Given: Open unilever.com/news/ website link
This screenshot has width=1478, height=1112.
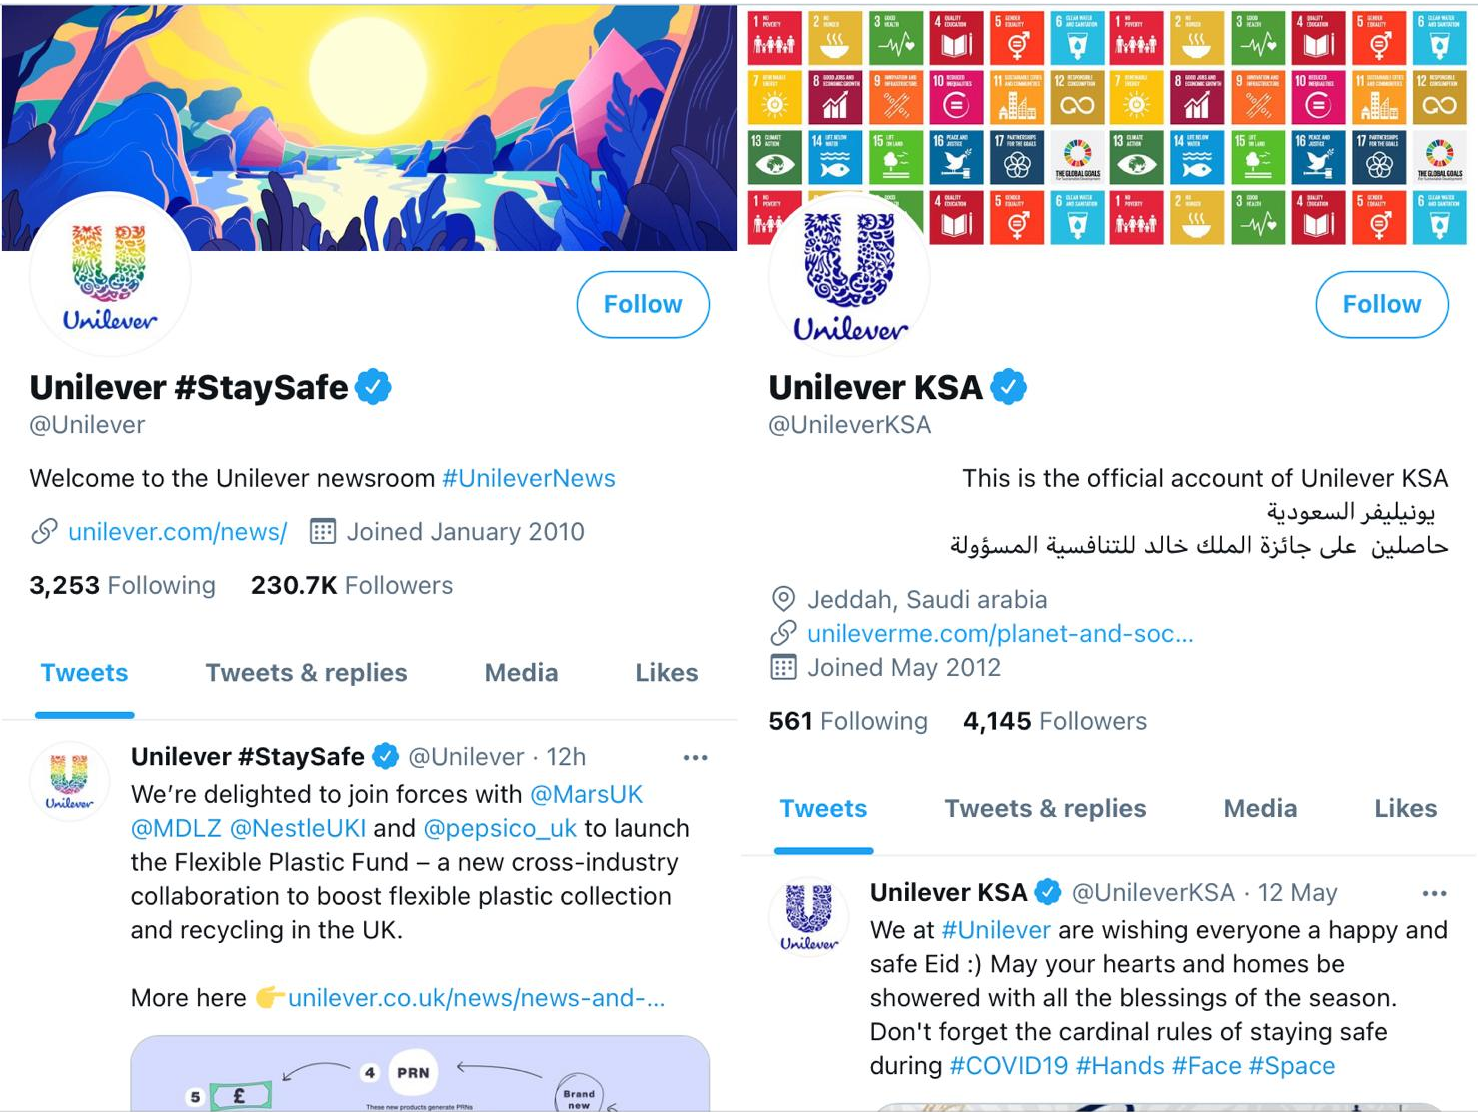Looking at the screenshot, I should tap(178, 532).
